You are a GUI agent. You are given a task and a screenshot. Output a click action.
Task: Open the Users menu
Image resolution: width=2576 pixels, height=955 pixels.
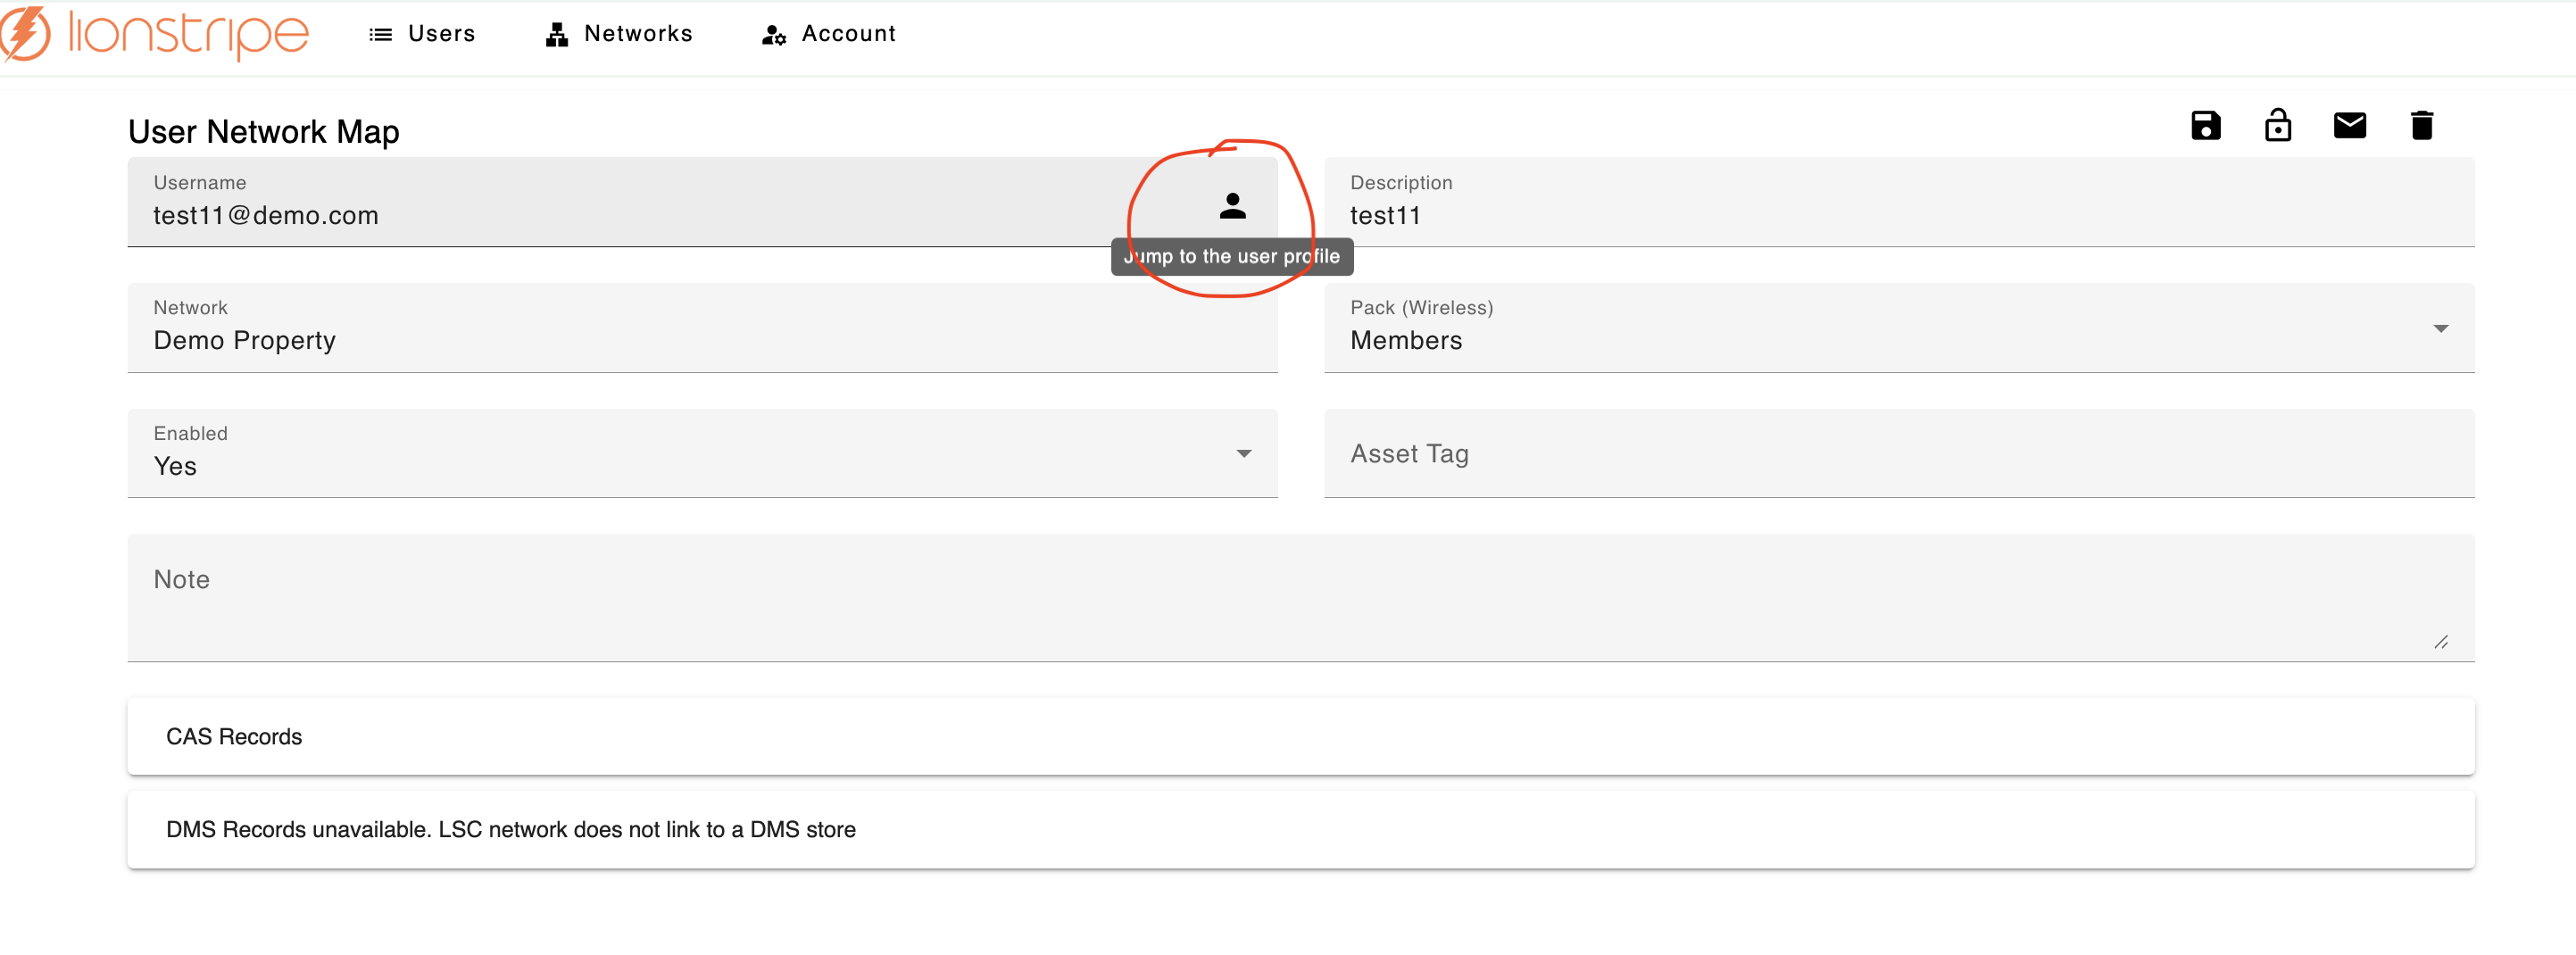tap(422, 34)
